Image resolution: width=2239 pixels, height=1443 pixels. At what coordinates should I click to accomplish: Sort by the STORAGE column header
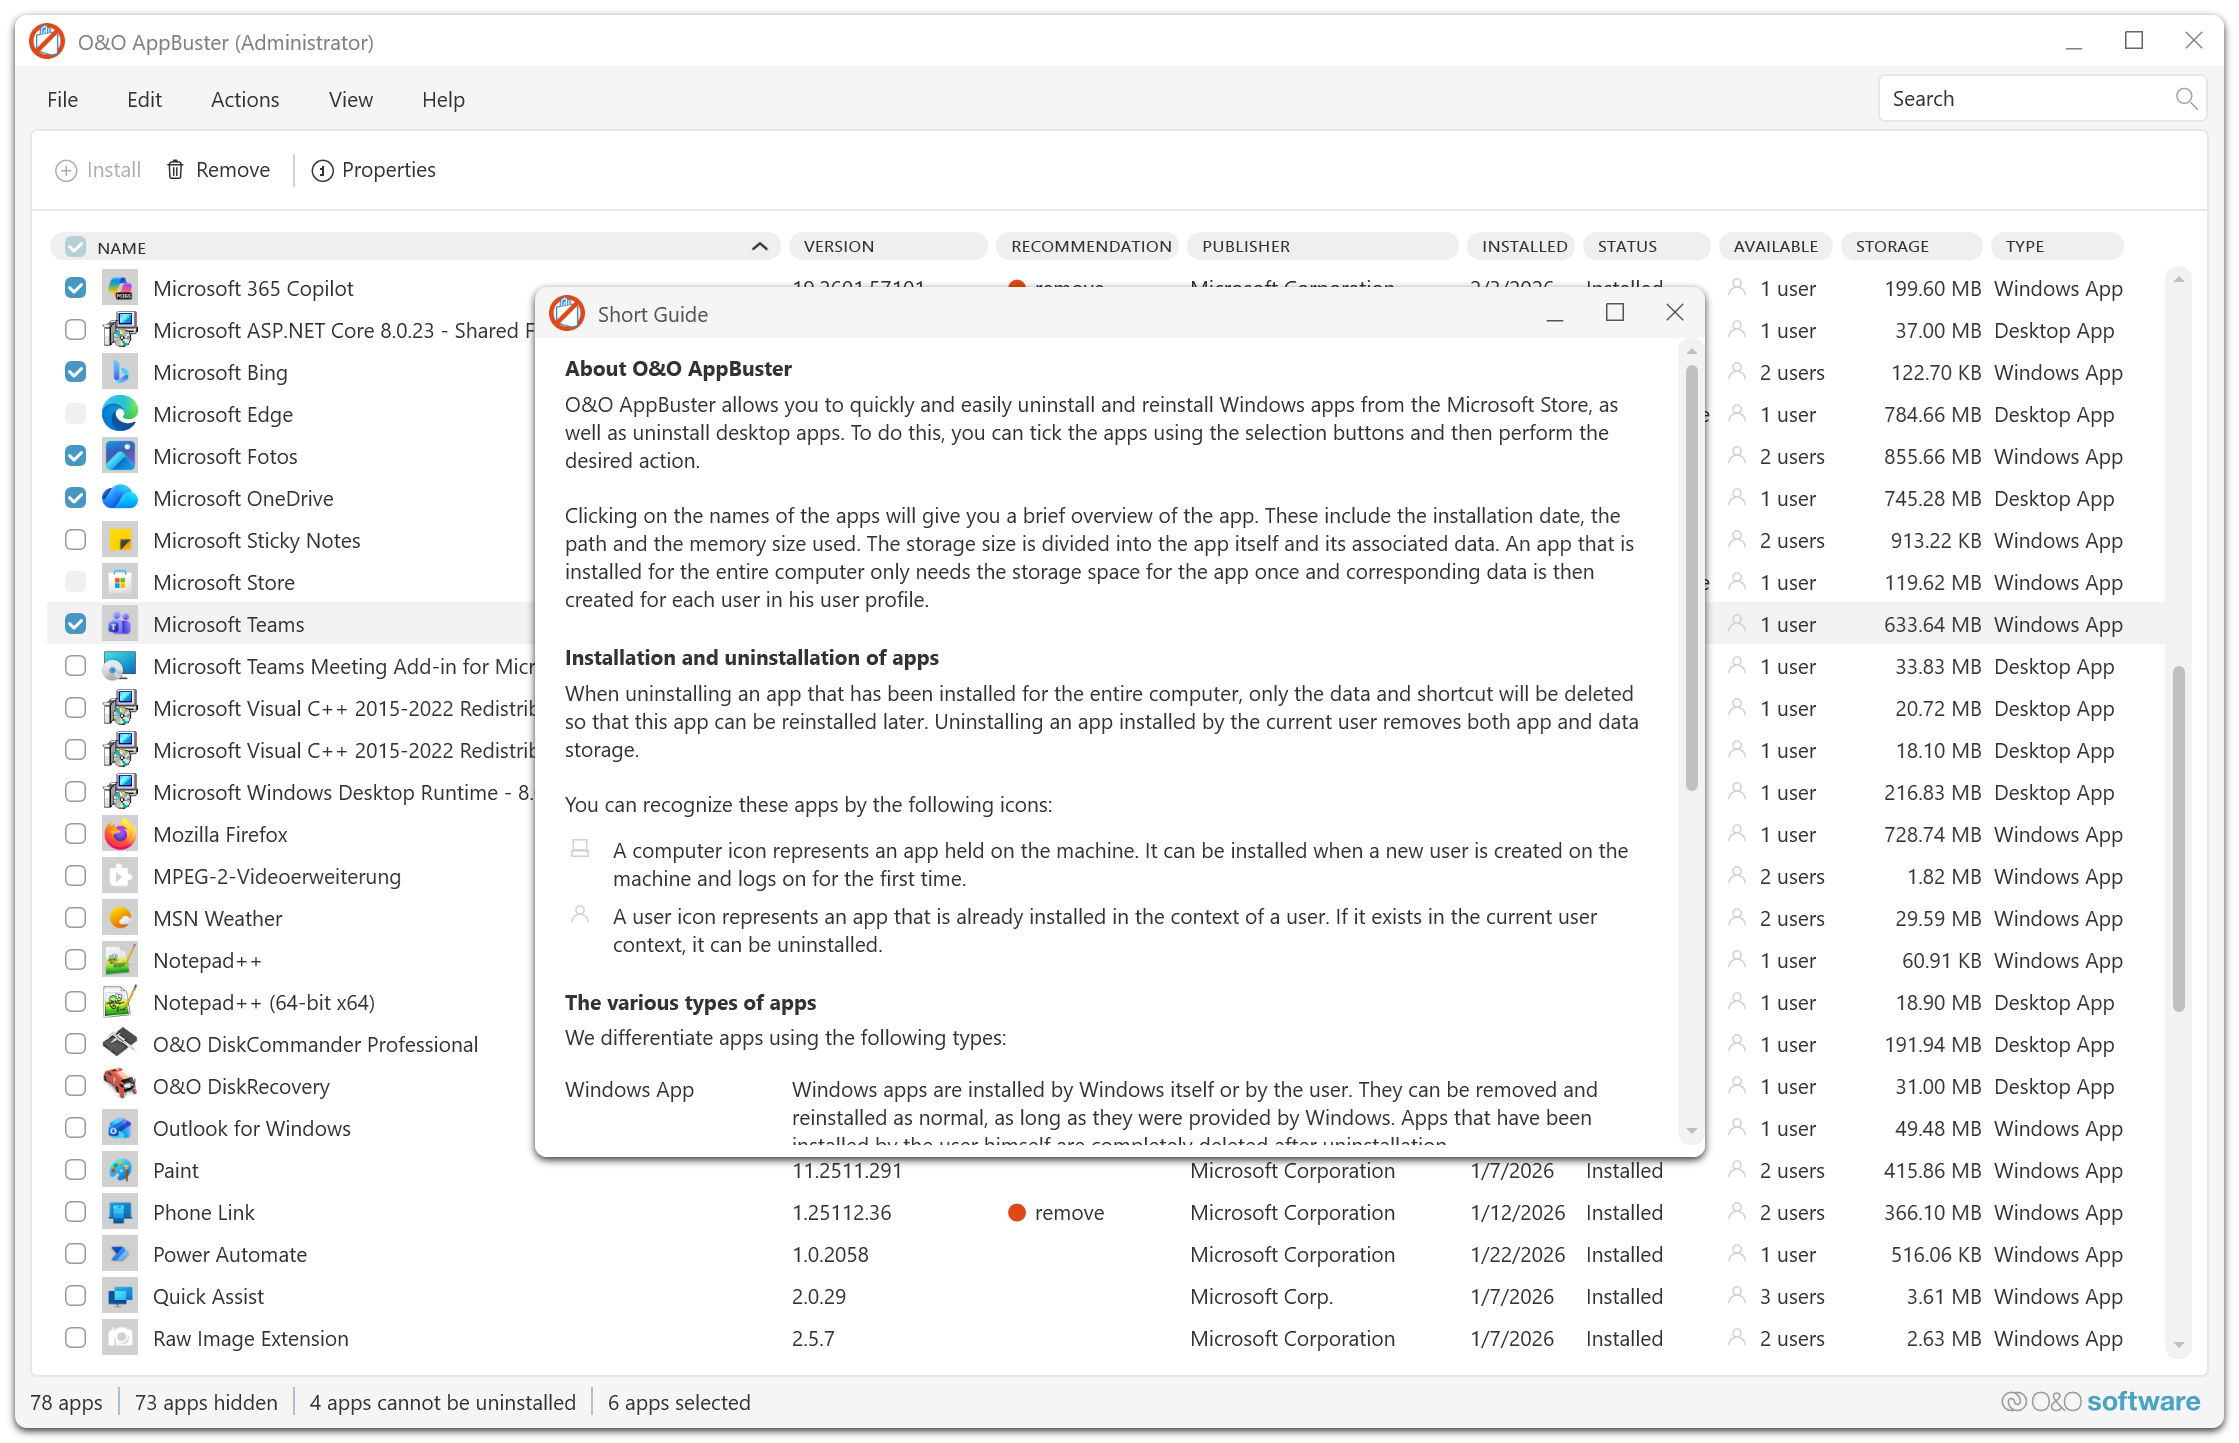tap(1892, 247)
